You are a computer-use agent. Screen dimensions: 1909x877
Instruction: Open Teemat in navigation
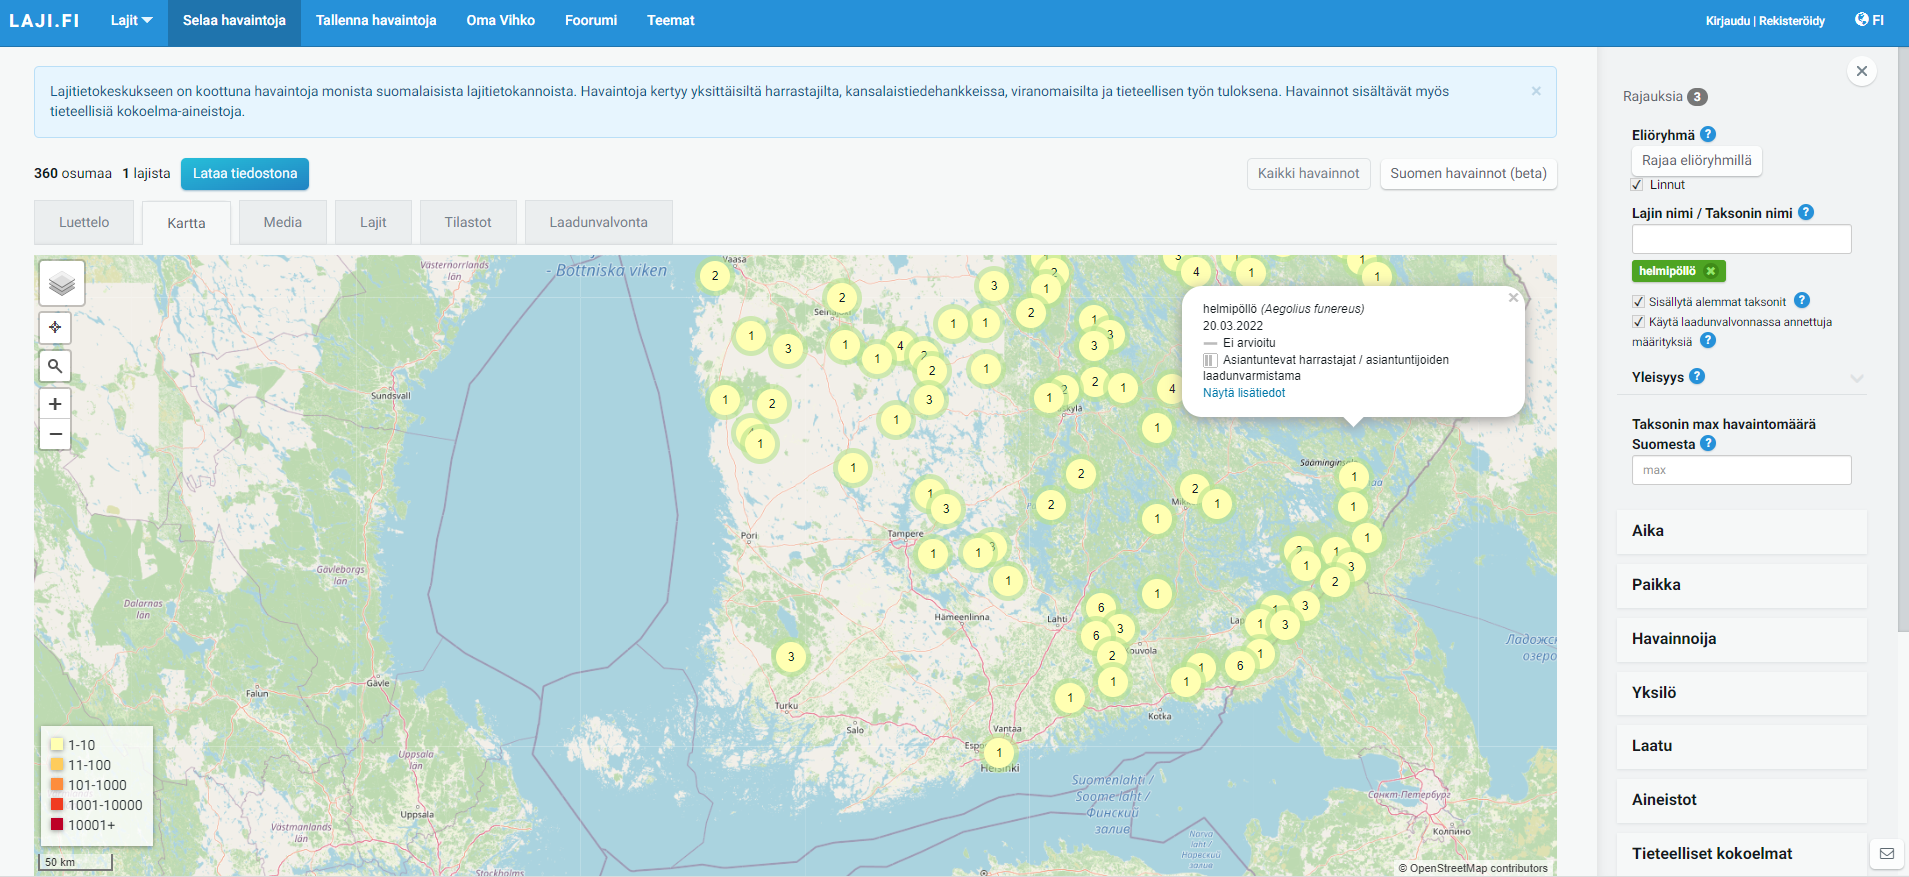(670, 21)
